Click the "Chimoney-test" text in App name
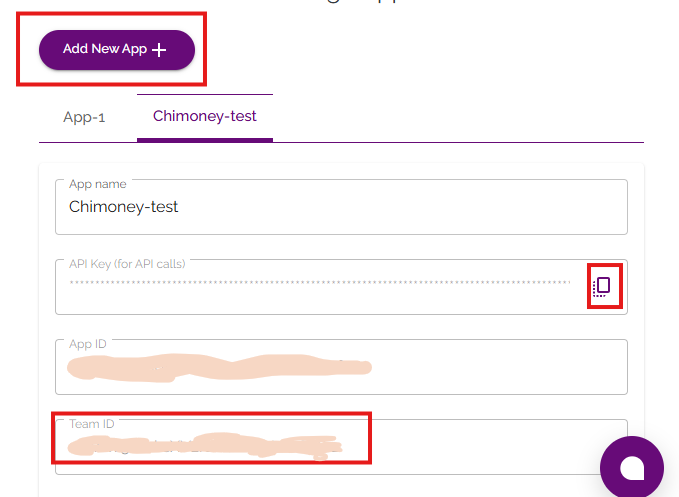This screenshot has height=497, width=679. point(124,207)
